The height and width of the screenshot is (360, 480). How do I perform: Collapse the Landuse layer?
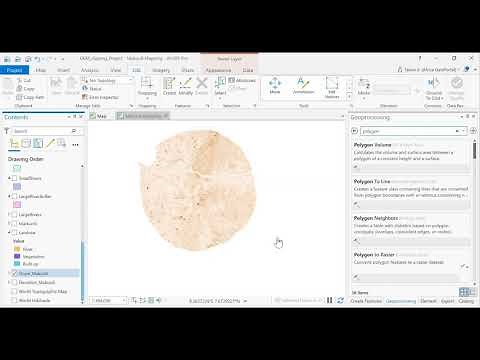9,232
